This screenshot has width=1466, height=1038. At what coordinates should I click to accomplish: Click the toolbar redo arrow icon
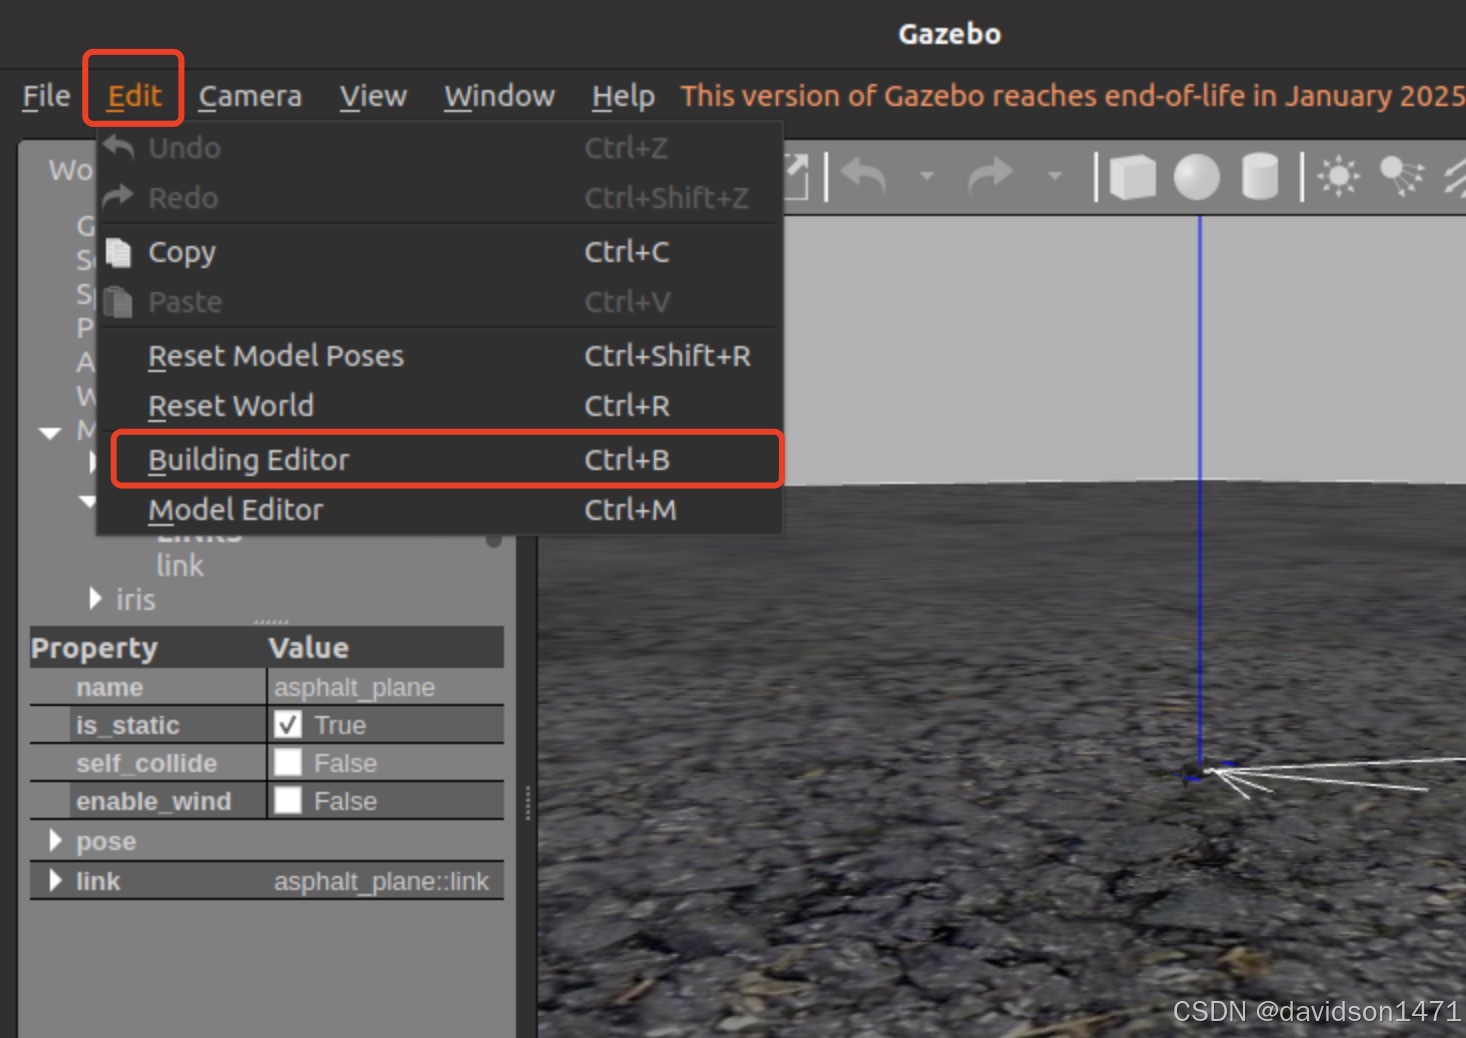(x=991, y=177)
